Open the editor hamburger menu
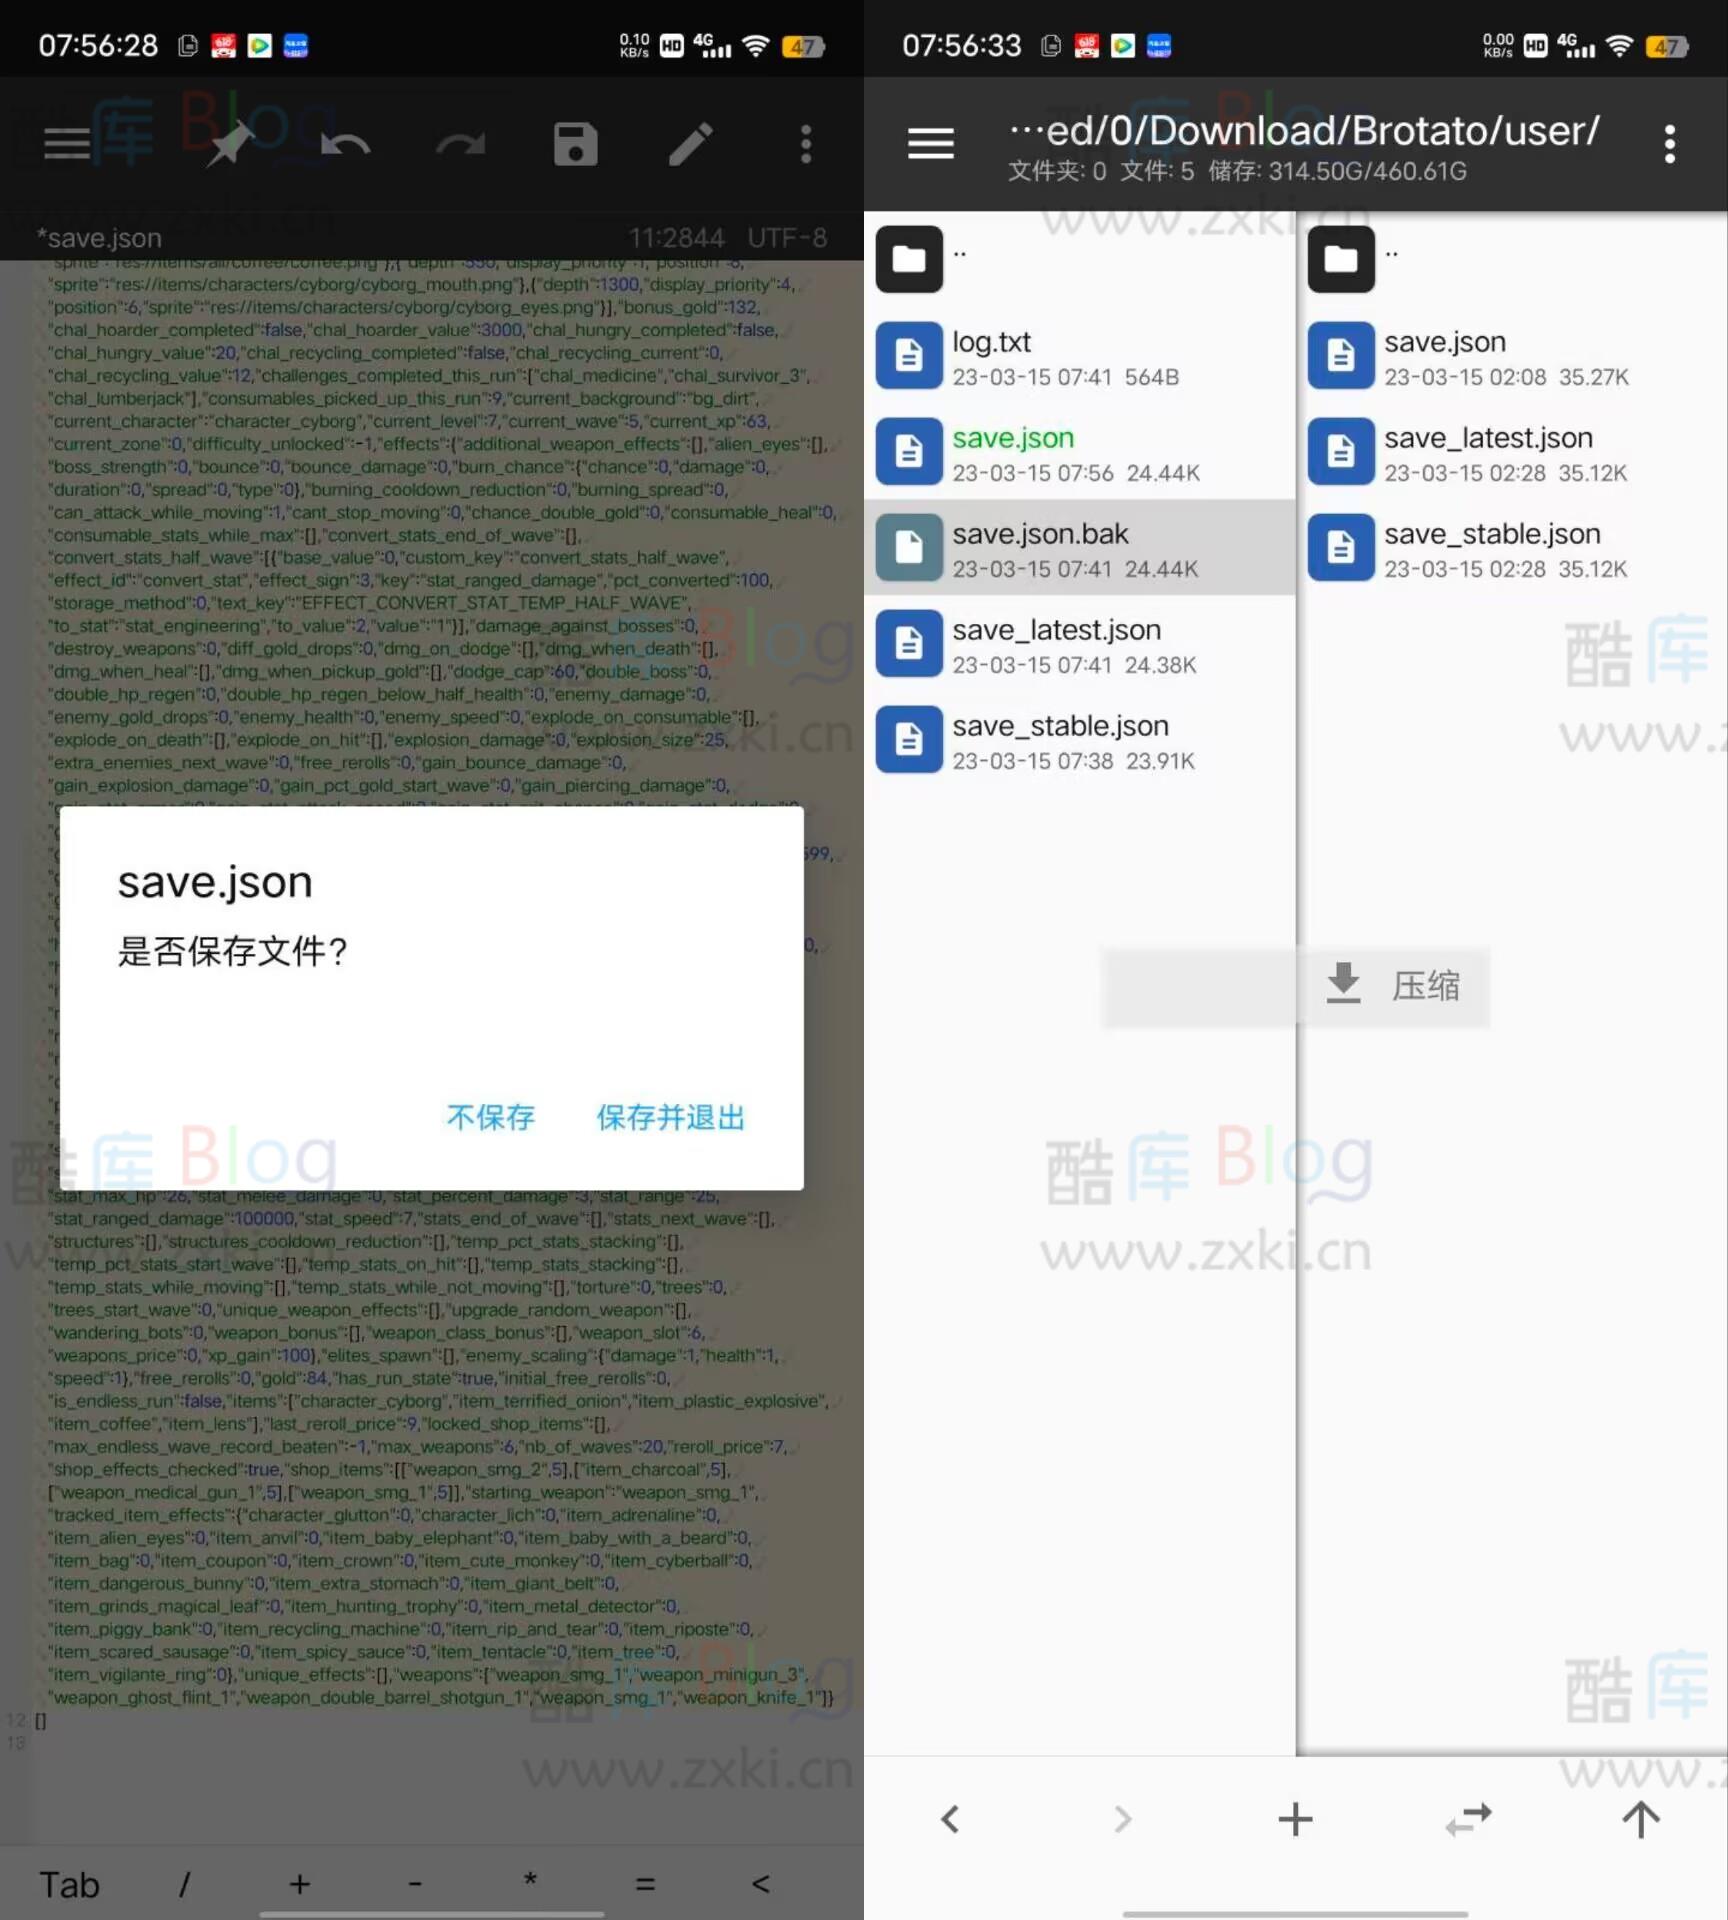The image size is (1728, 1920). coord(67,145)
